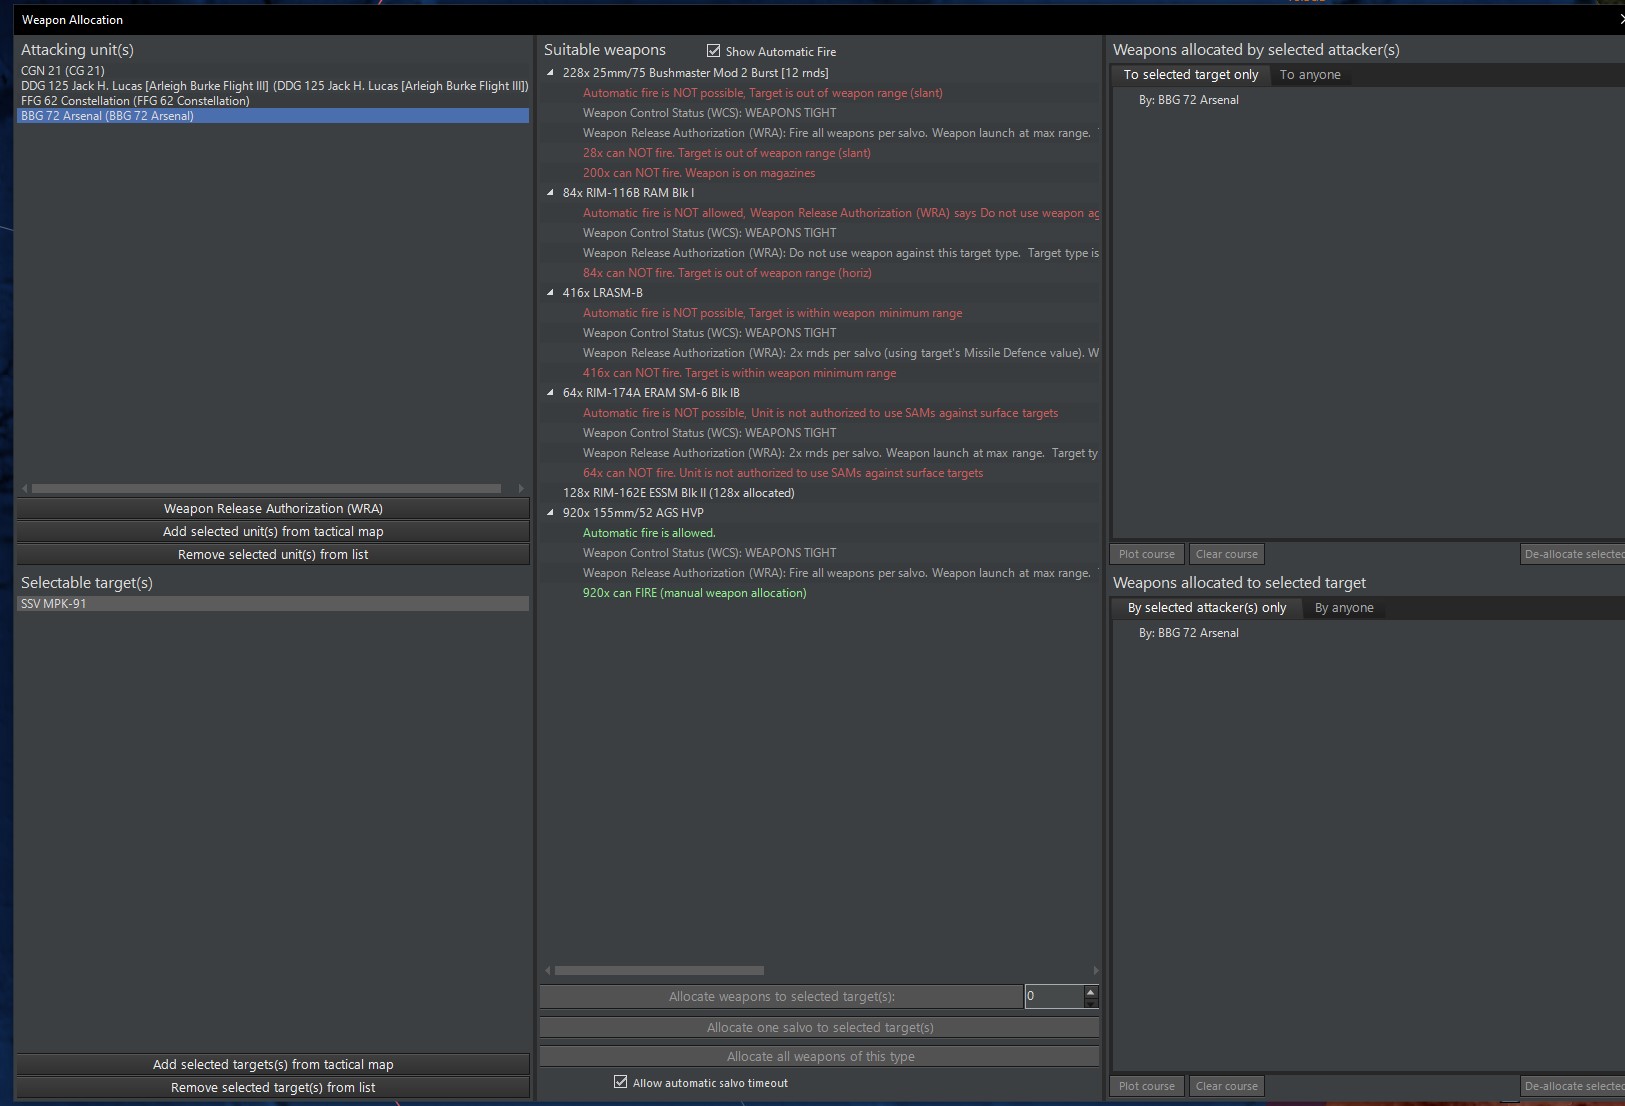Select target SSV MPK-91
The height and width of the screenshot is (1106, 1625).
coord(273,604)
